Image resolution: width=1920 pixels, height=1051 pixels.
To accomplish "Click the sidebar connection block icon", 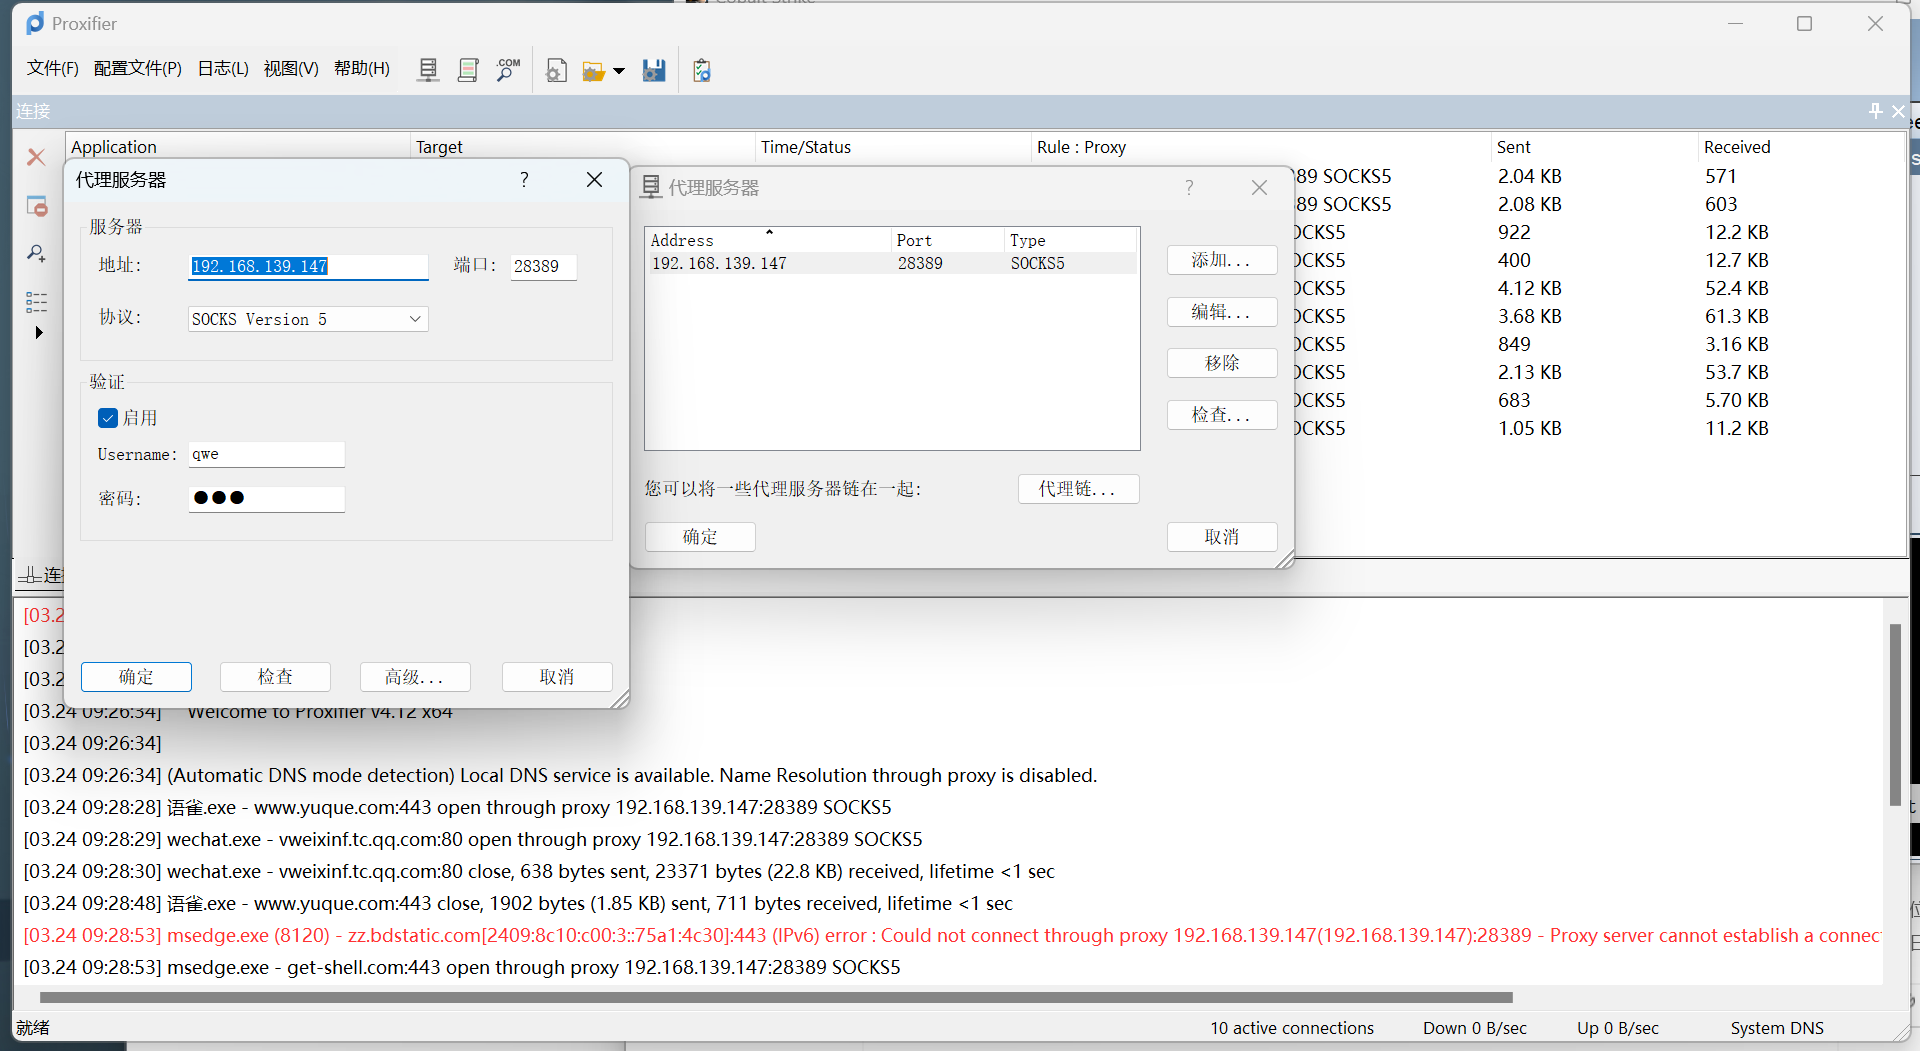I will coord(37,206).
